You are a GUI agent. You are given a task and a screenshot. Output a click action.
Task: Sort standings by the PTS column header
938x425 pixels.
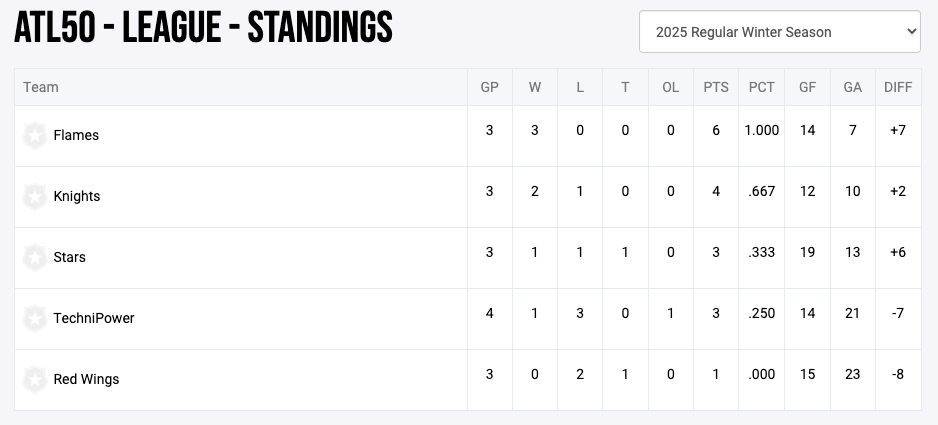716,87
